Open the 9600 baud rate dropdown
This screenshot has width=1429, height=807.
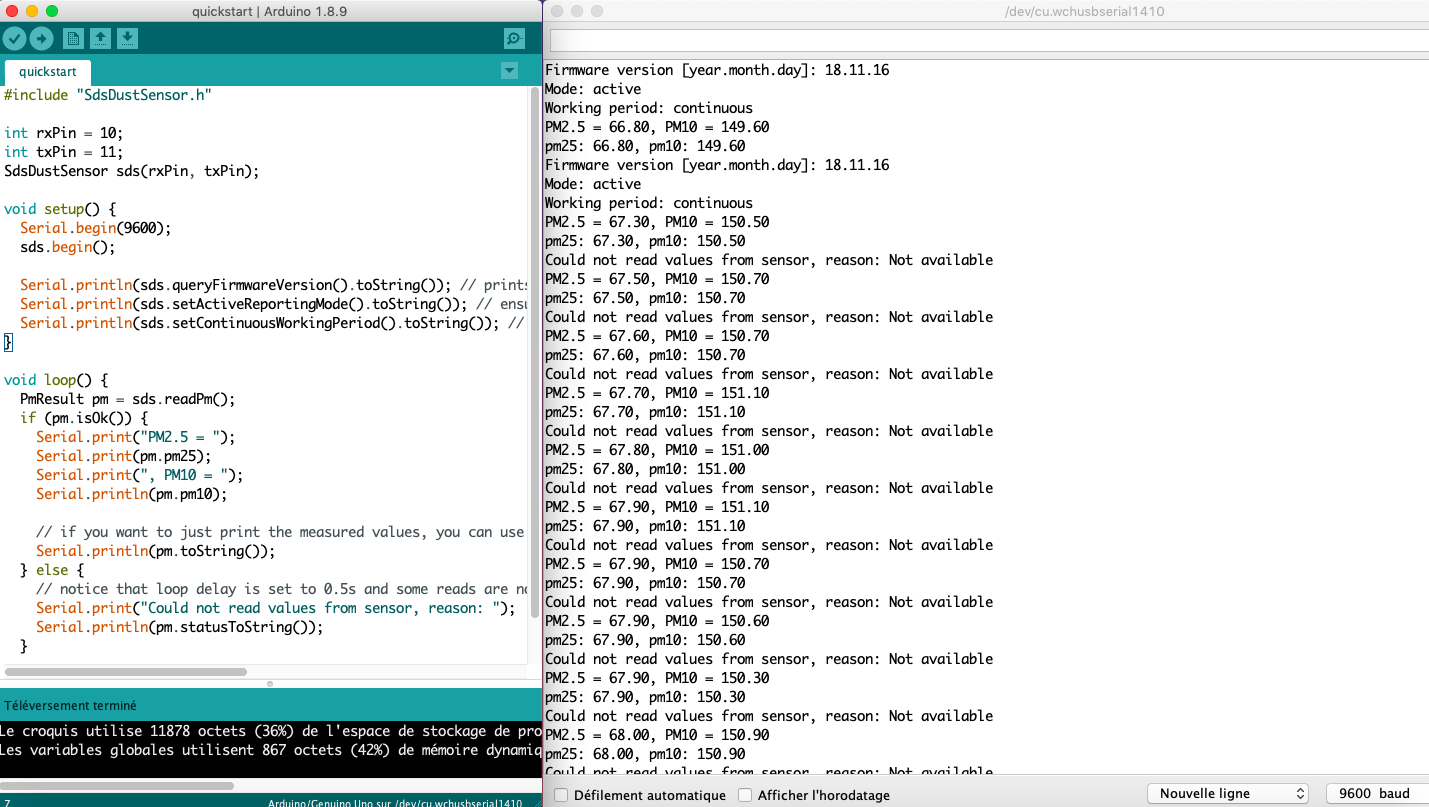pos(1377,794)
